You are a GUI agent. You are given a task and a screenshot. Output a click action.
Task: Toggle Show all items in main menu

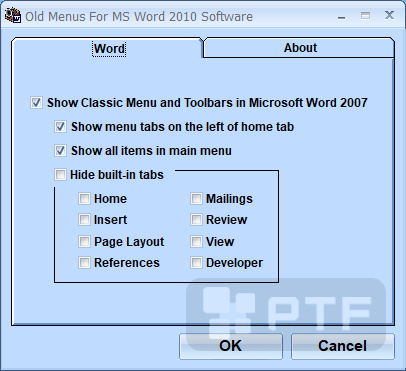[x=60, y=151]
